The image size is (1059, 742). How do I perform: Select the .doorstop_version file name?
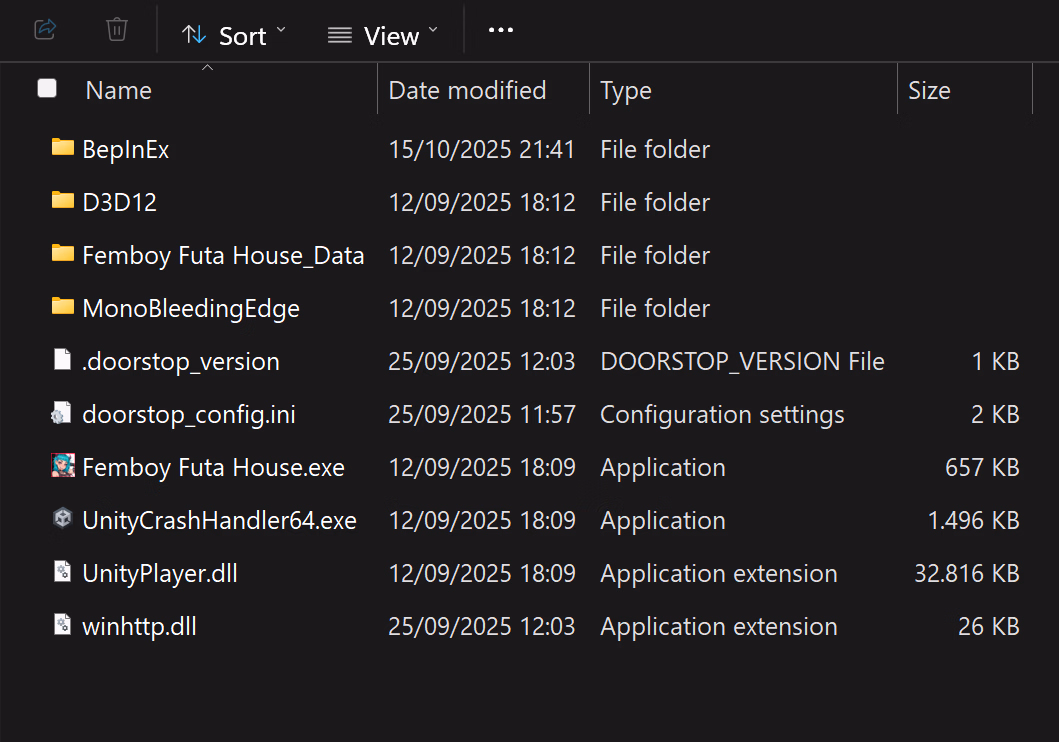pos(181,361)
